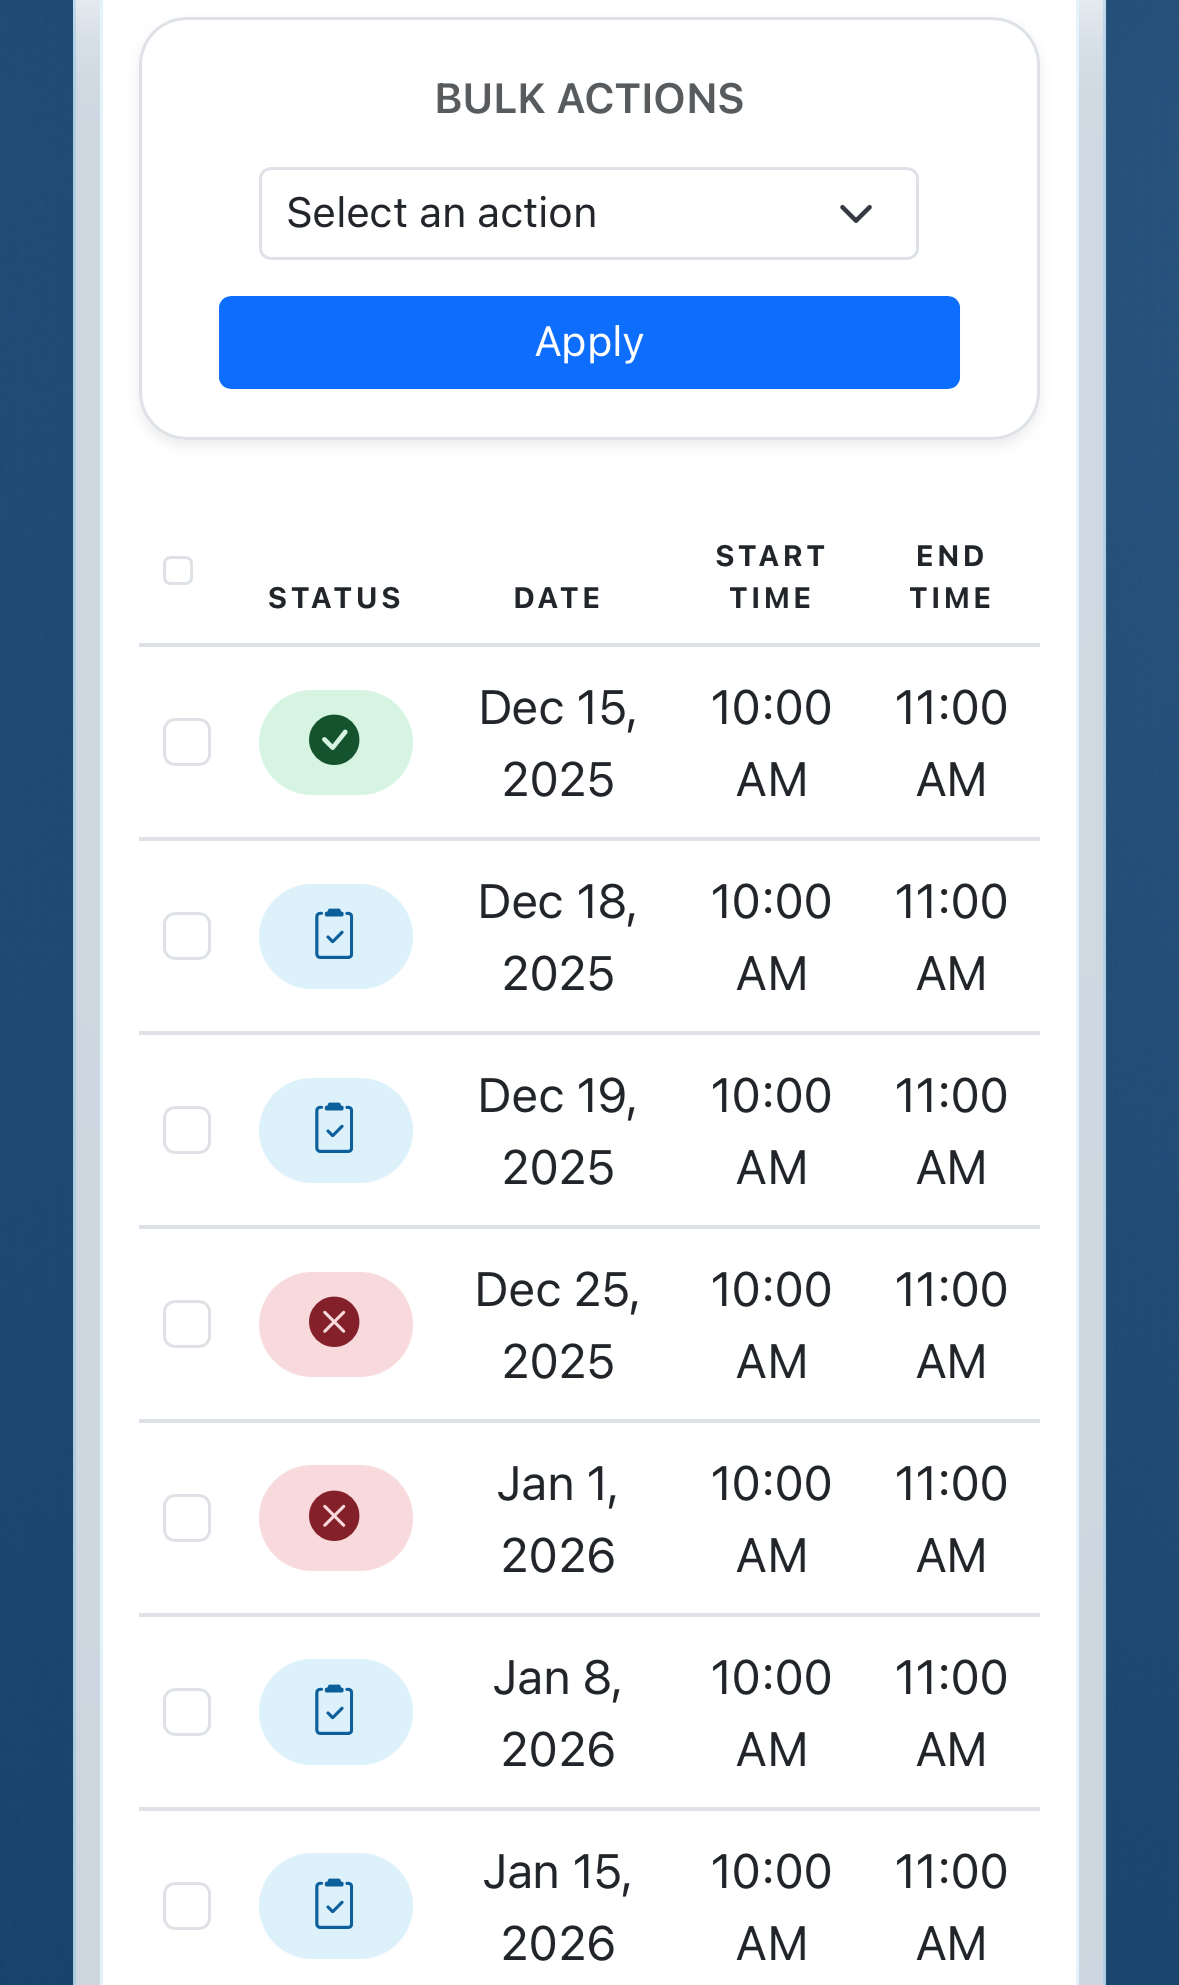Tick the Jan 8, 2026 row checkbox
Screen dimensions: 1179x1985
[x=187, y=1712]
